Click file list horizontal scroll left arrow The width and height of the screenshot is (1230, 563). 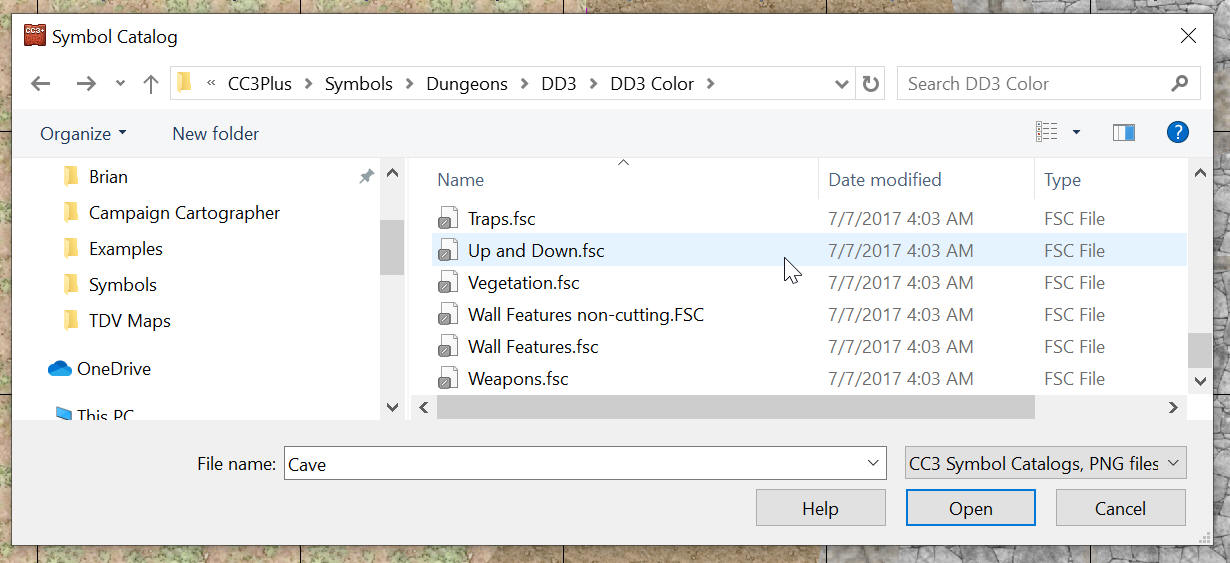423,407
